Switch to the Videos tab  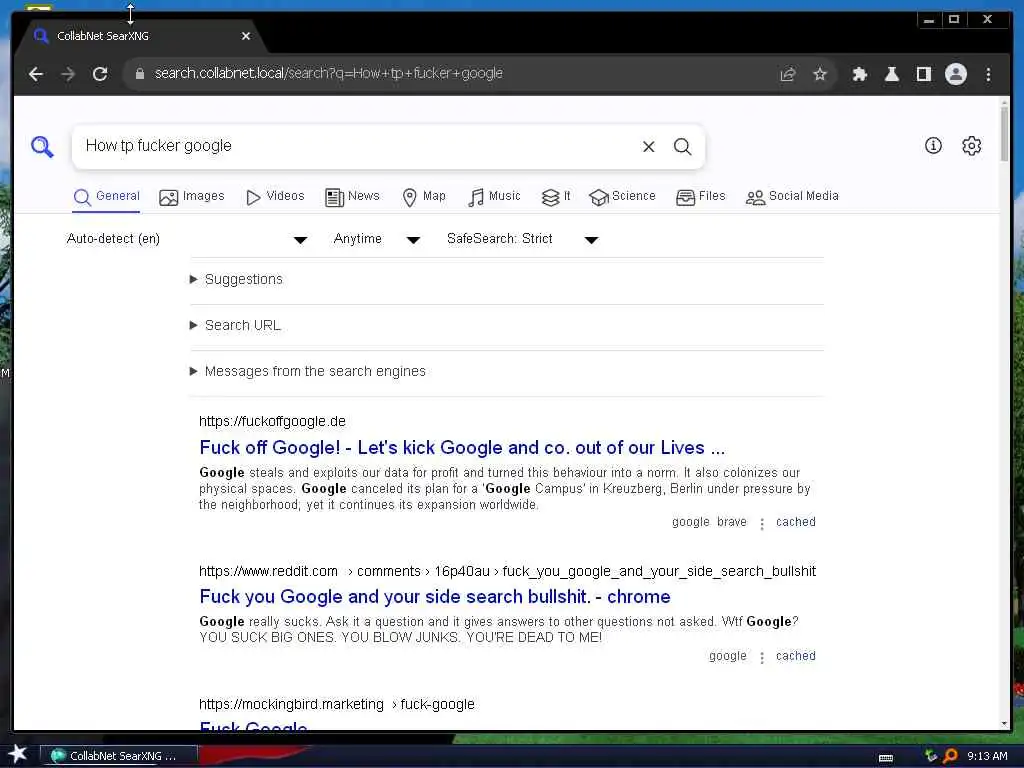[275, 197]
